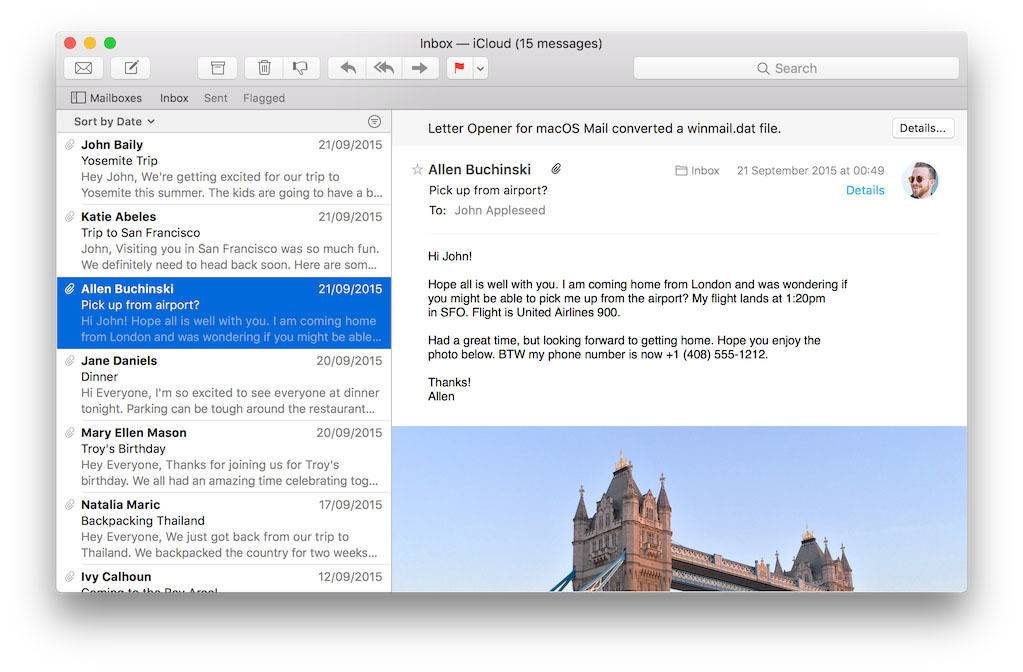Reply all using the double-arrow icon
Screen dimensions: 1023x672
tap(384, 68)
